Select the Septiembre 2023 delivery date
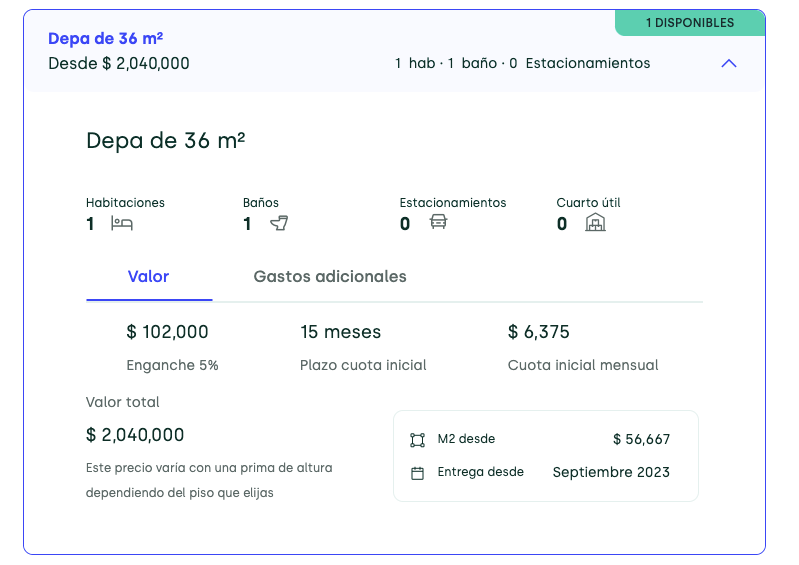 611,472
